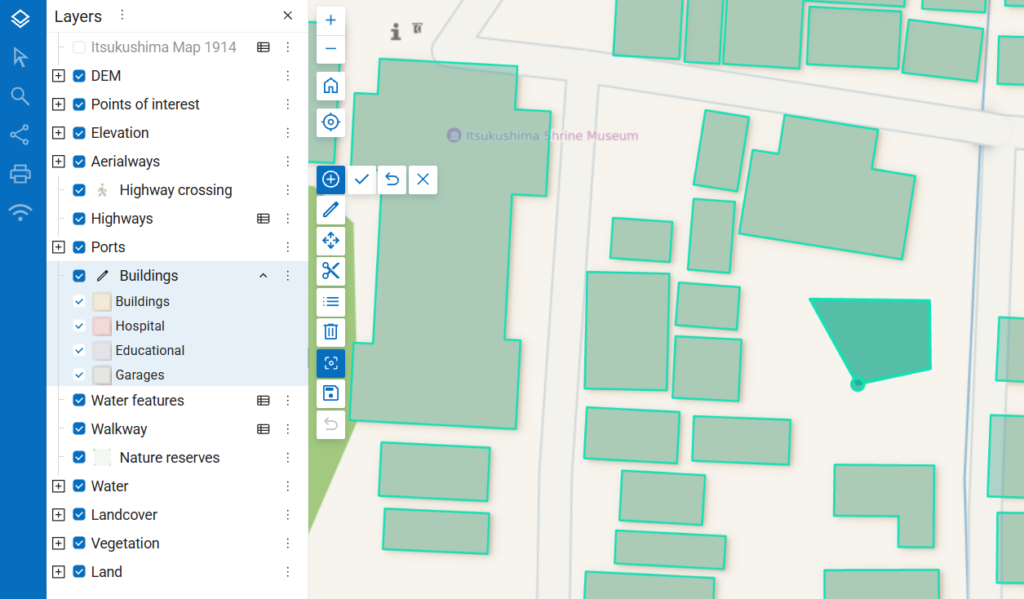Screen dimensions: 1024x599
Task: Click the trash delete feature tool
Action: click(330, 332)
